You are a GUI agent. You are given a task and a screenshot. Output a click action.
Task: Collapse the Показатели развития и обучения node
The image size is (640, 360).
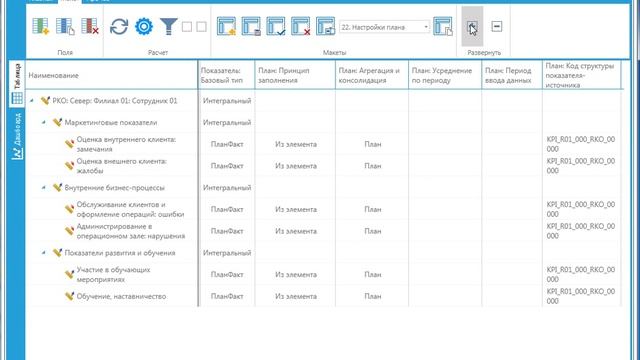click(x=44, y=253)
